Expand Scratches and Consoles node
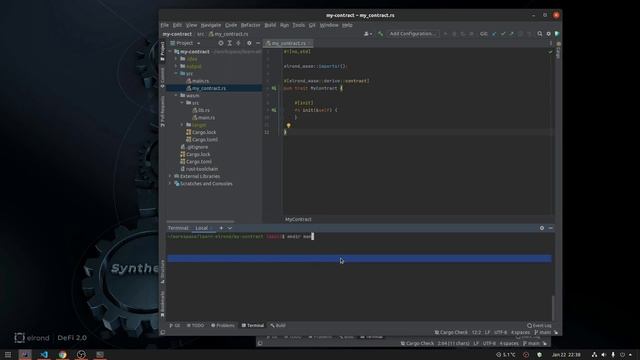Screen dimensions: 640x360 coord(171,184)
